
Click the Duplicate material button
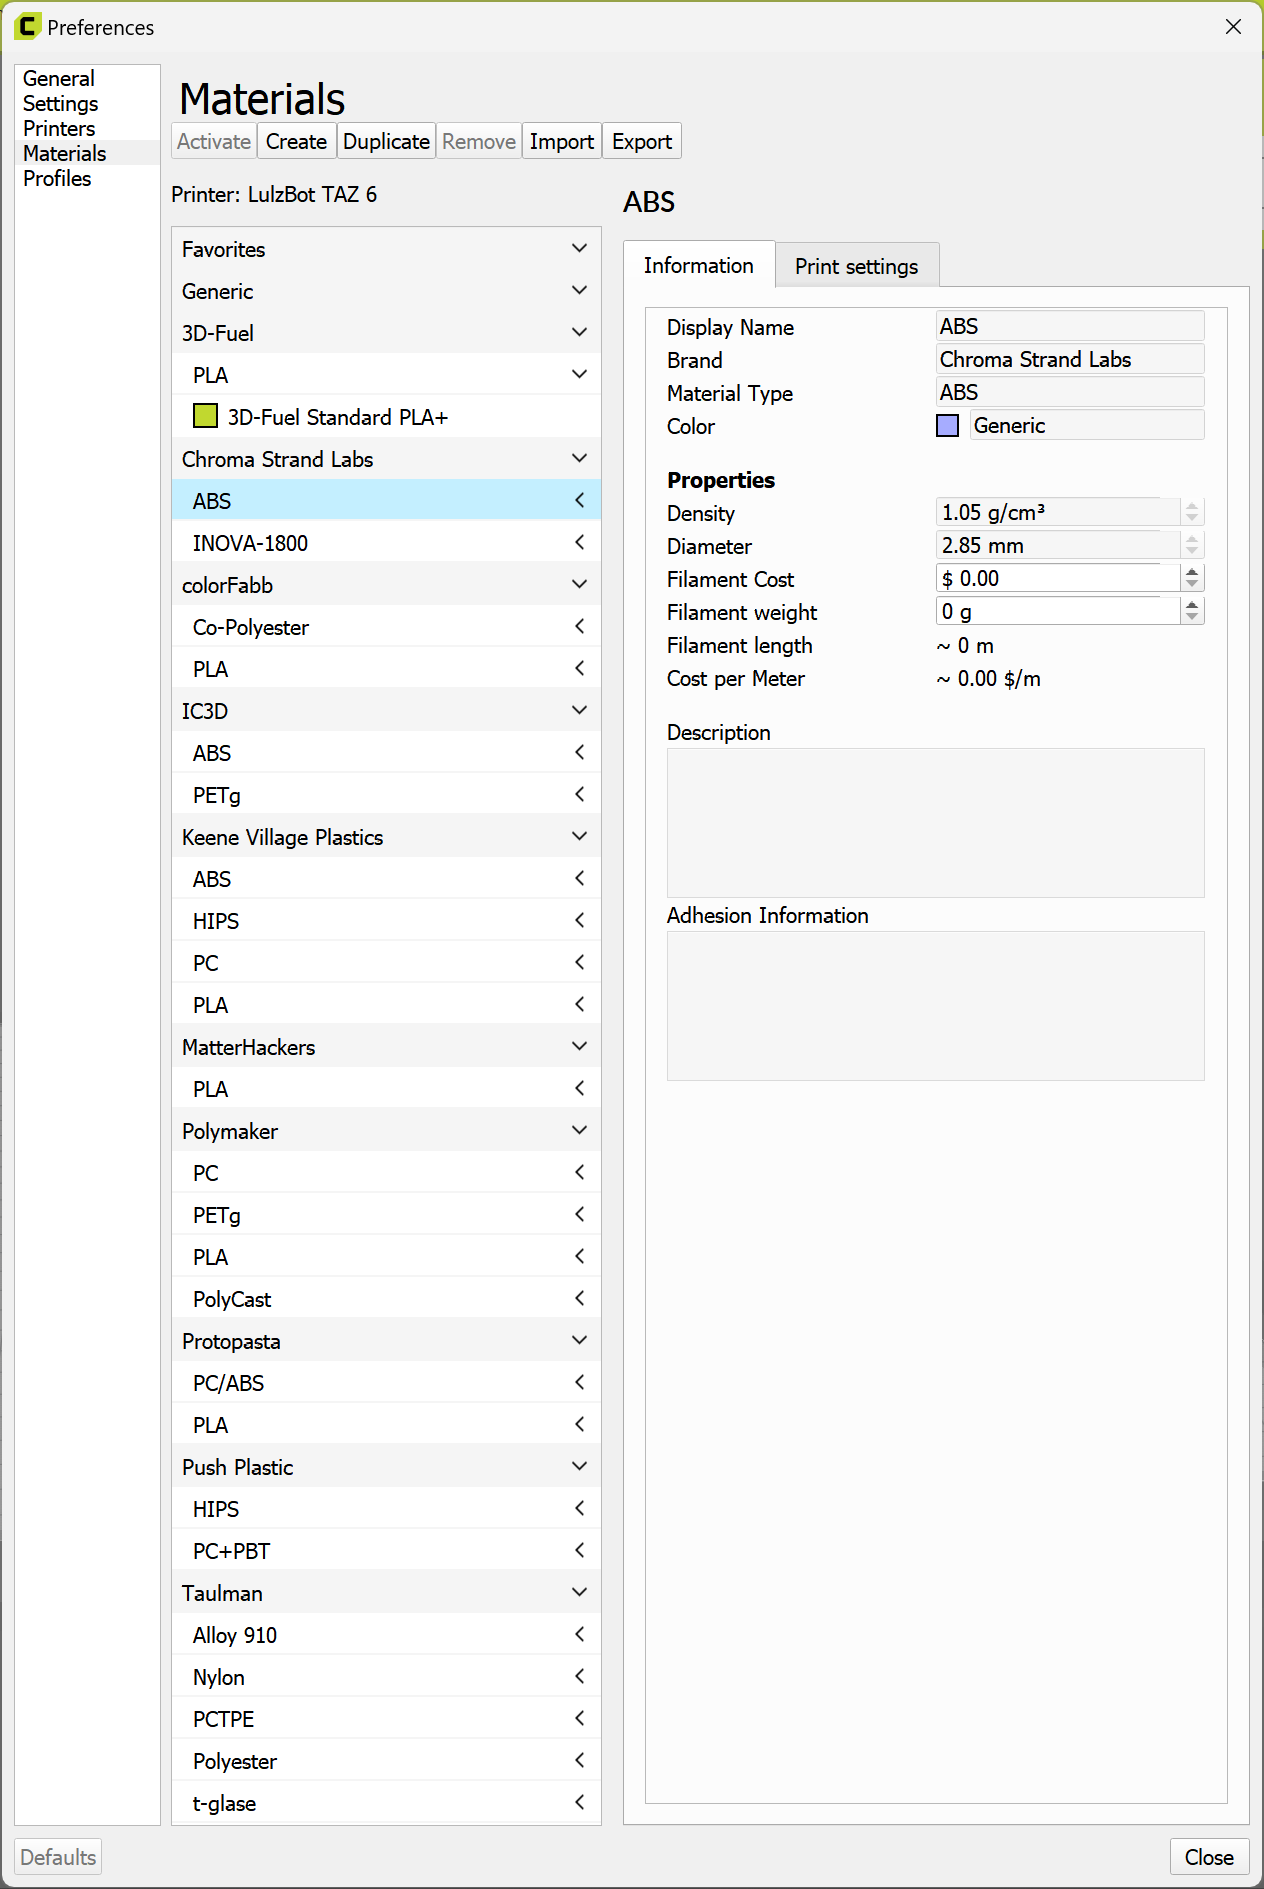click(x=386, y=142)
